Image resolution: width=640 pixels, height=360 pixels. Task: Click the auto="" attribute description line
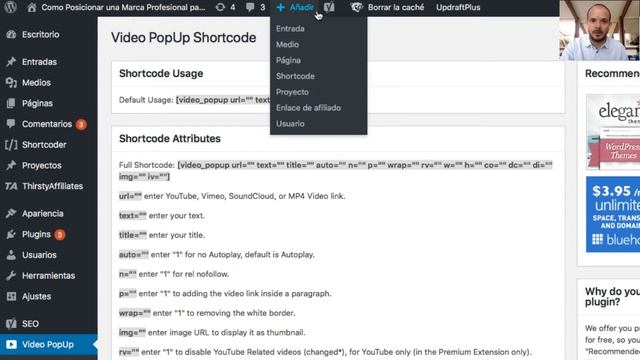tap(217, 254)
